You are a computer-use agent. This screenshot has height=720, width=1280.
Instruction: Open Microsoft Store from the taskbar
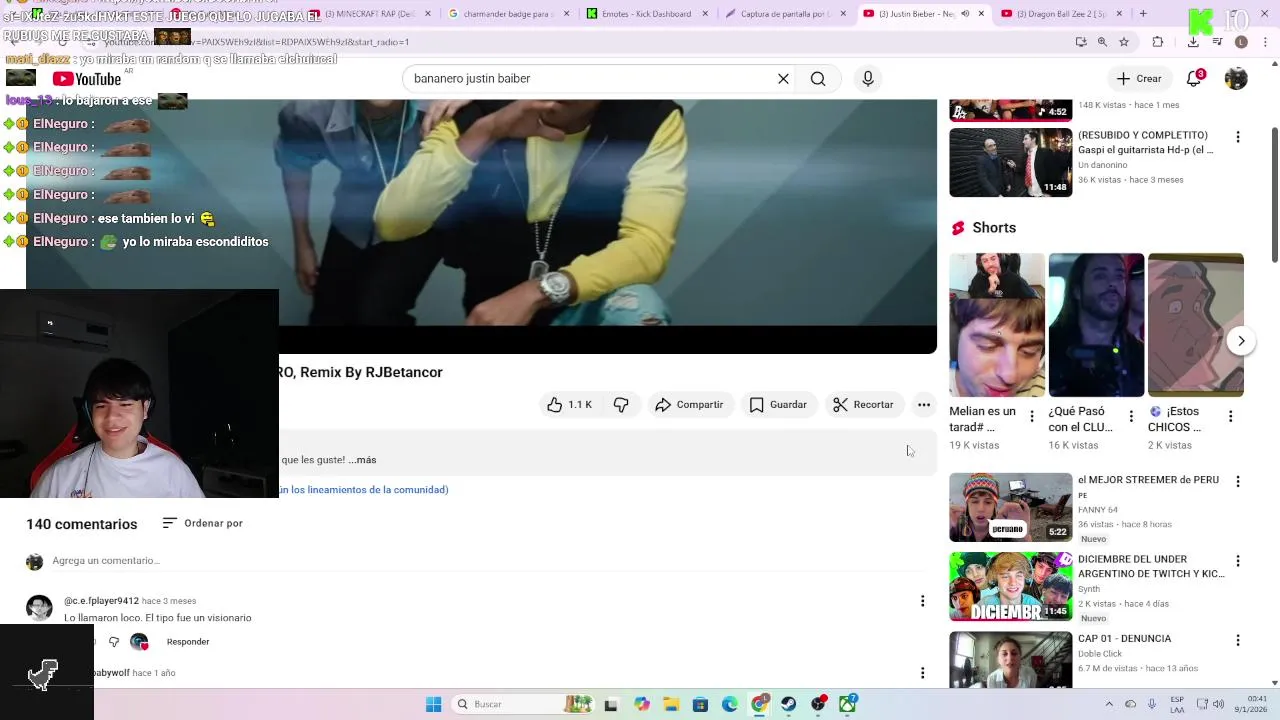(700, 704)
